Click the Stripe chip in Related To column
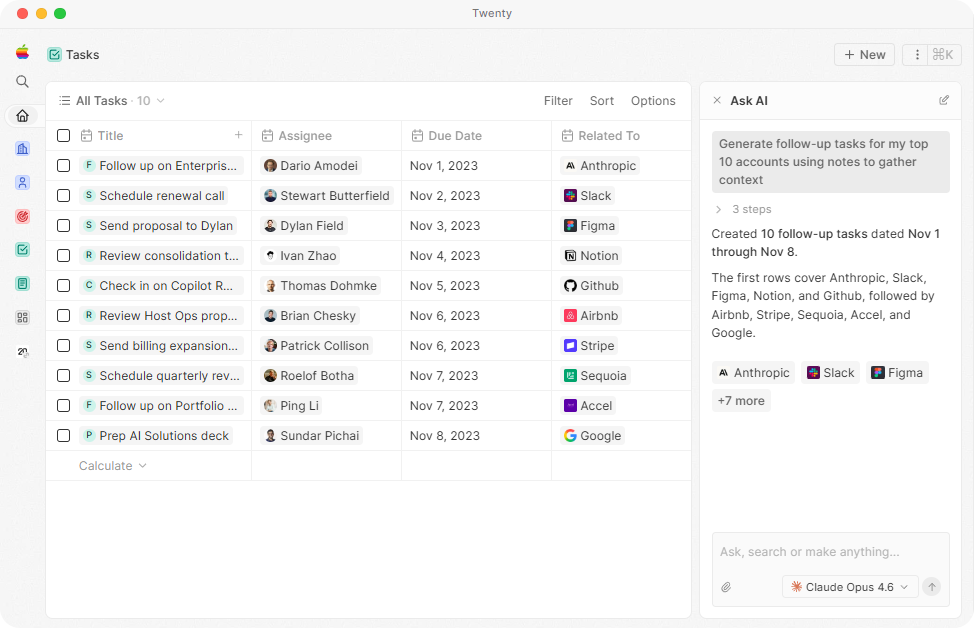This screenshot has height=628, width=974. (x=589, y=345)
